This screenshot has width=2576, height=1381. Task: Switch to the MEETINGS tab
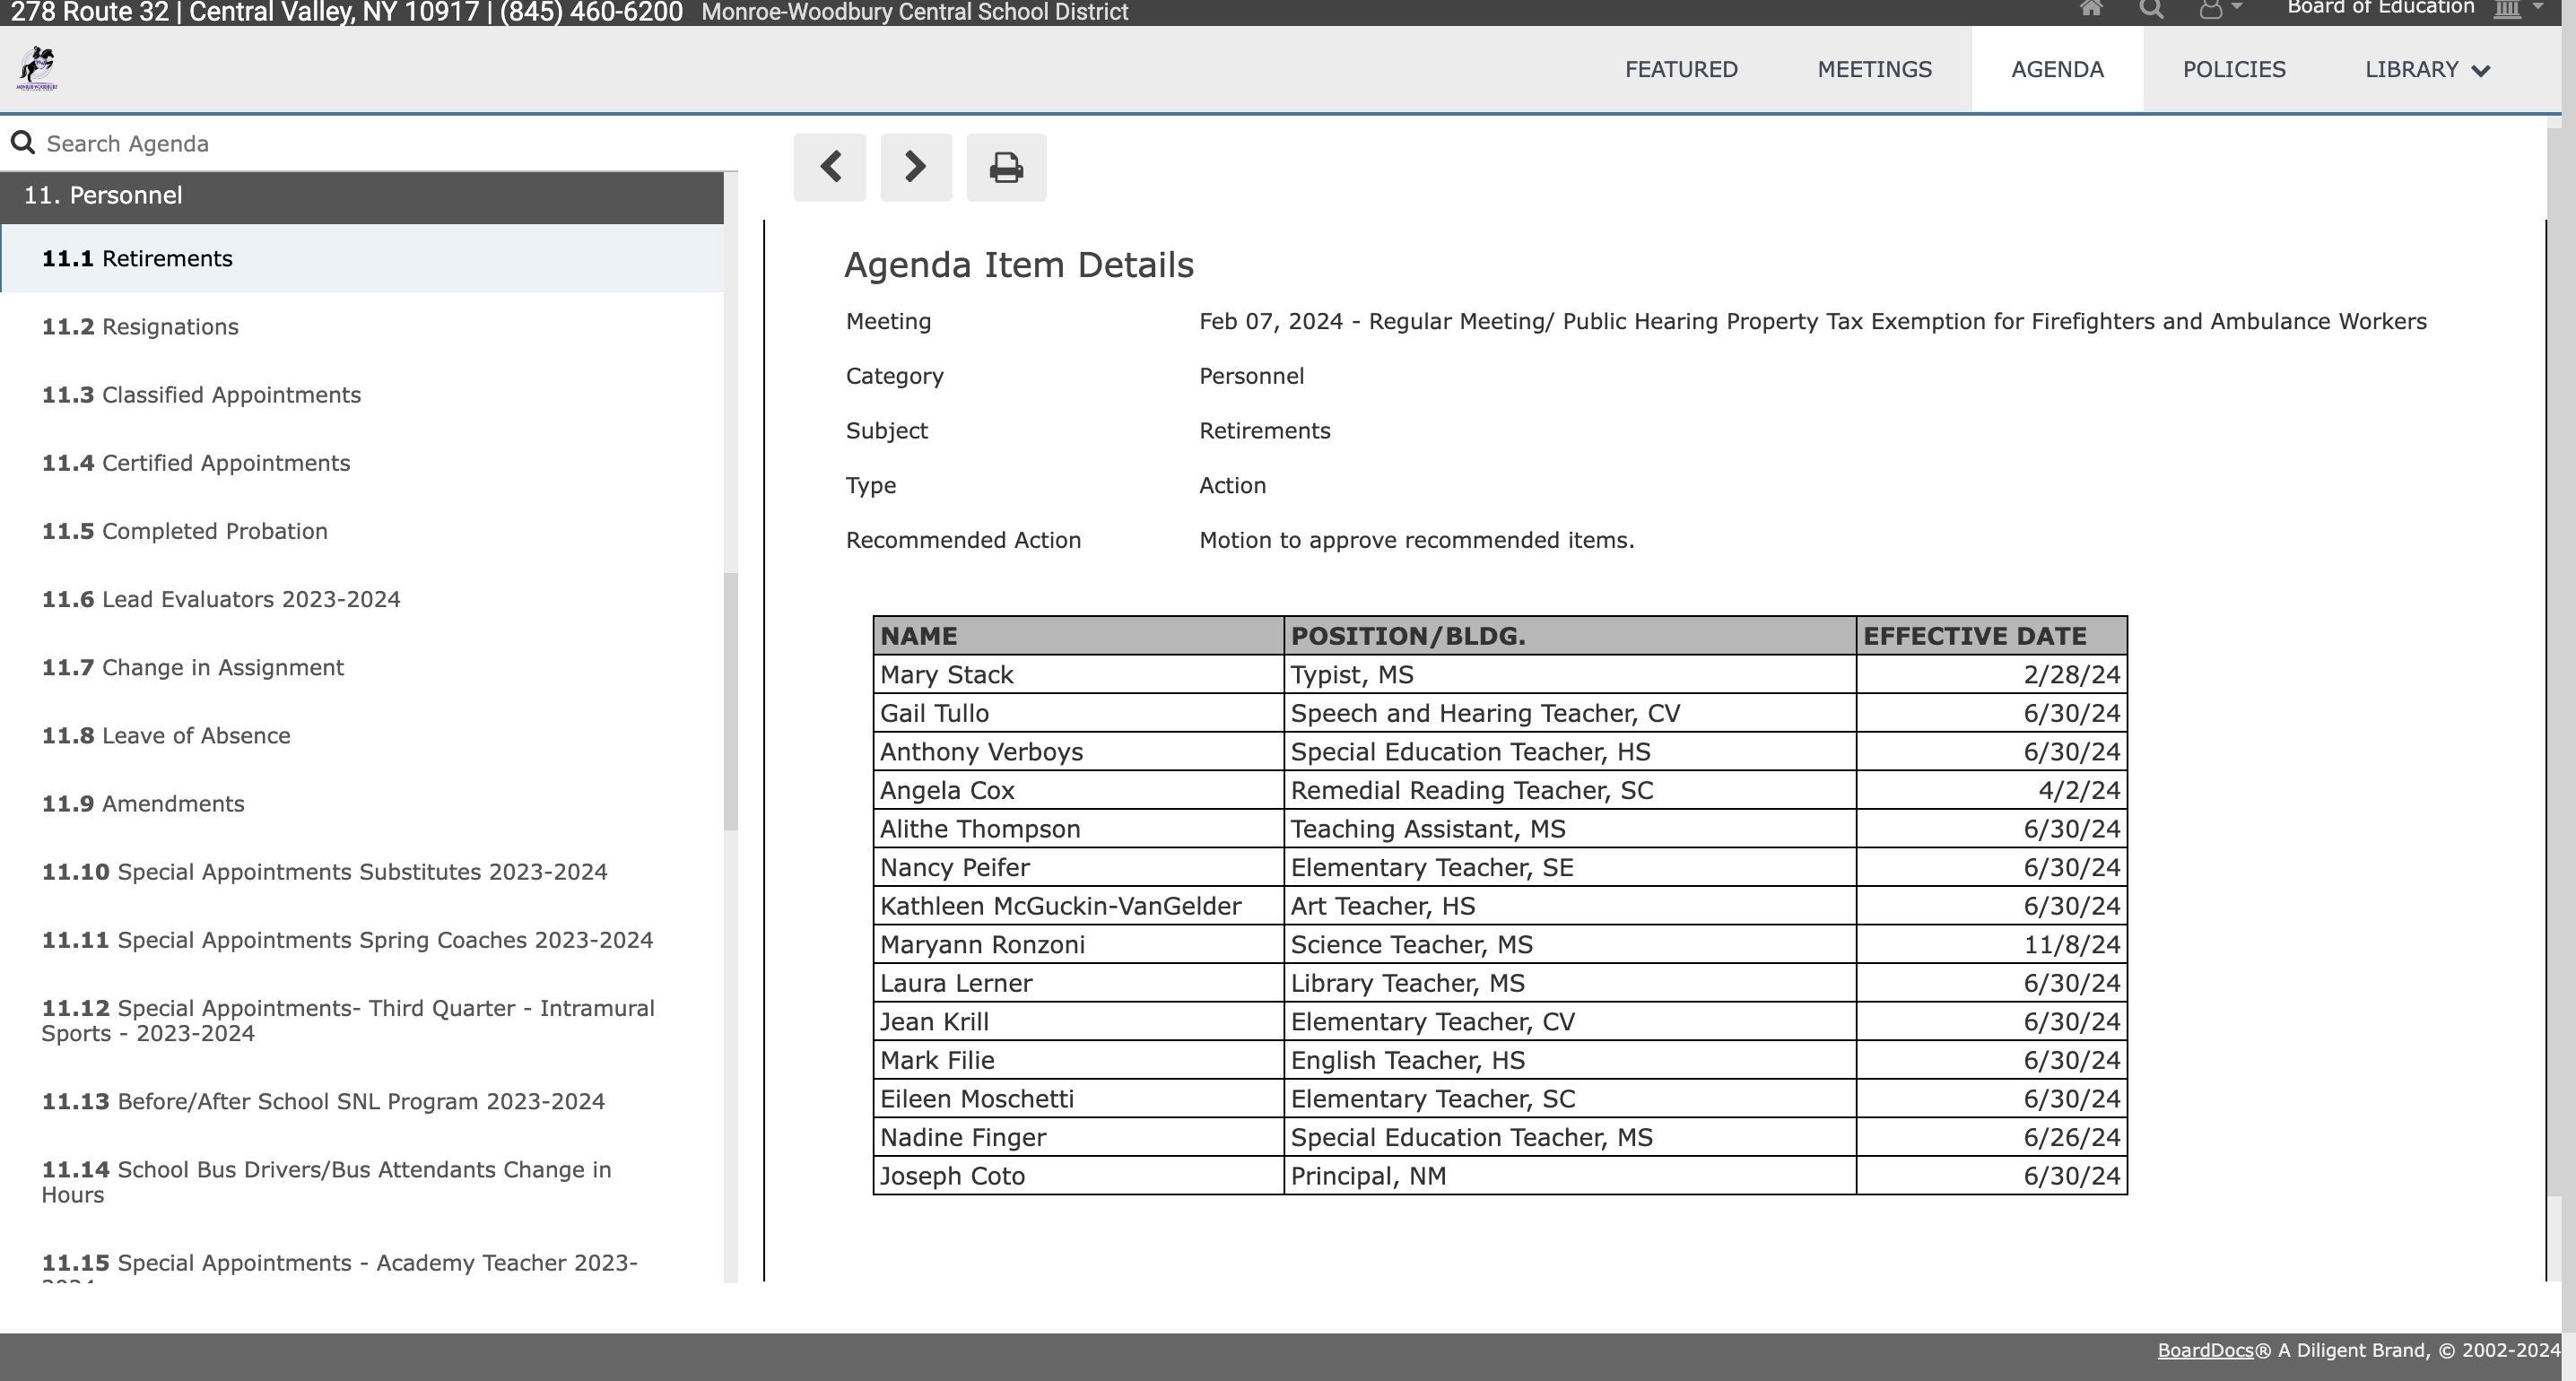tap(1874, 70)
